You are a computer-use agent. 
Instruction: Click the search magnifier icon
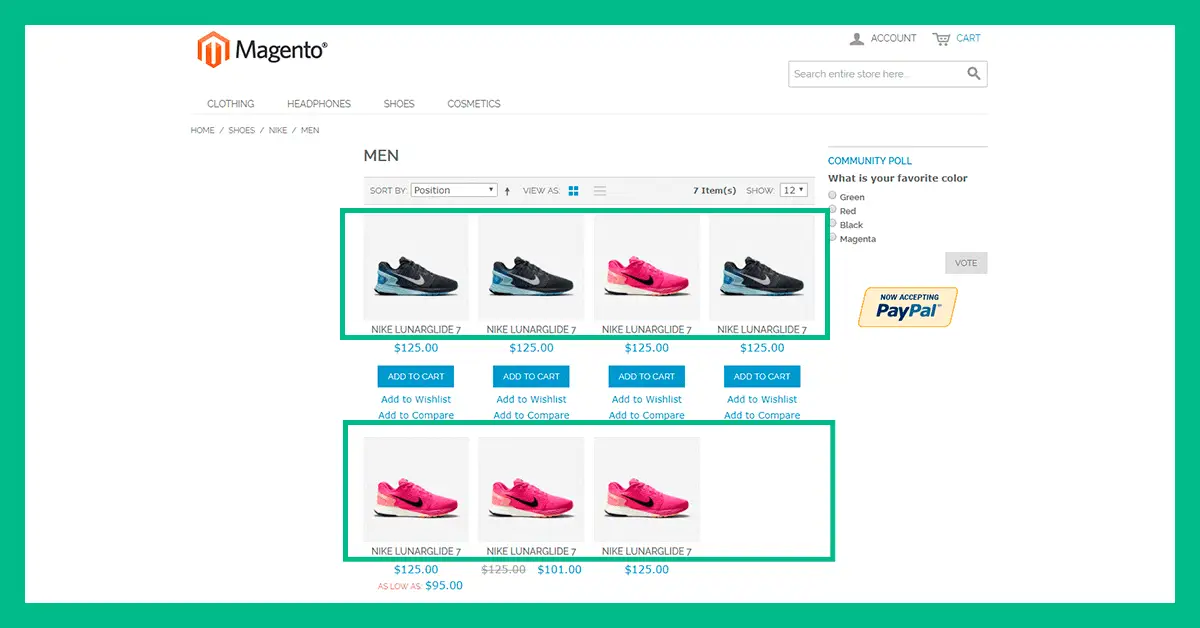click(974, 74)
